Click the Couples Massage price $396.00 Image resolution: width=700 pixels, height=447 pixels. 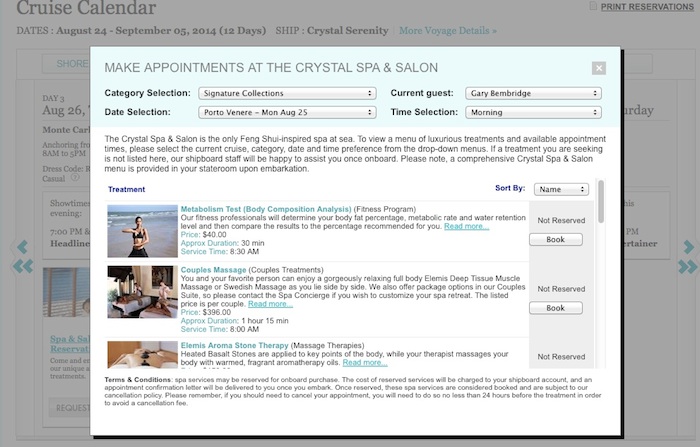pyautogui.click(x=217, y=313)
